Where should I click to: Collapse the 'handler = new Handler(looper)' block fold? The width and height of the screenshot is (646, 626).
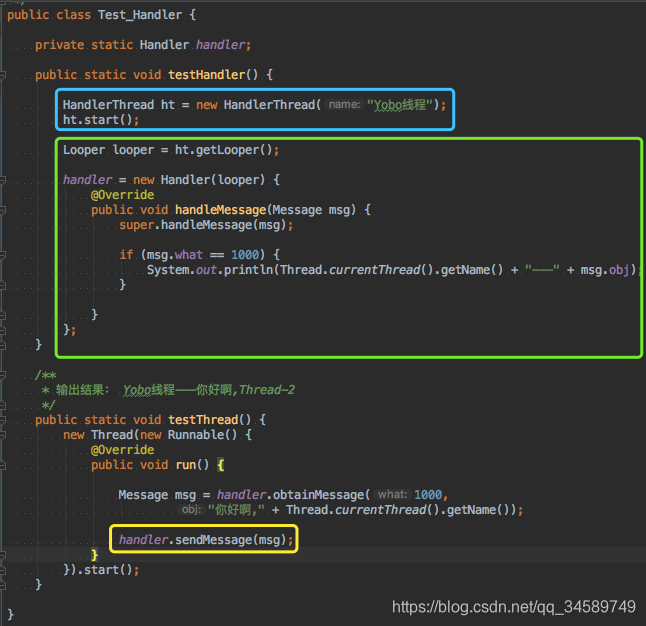[x=2, y=180]
